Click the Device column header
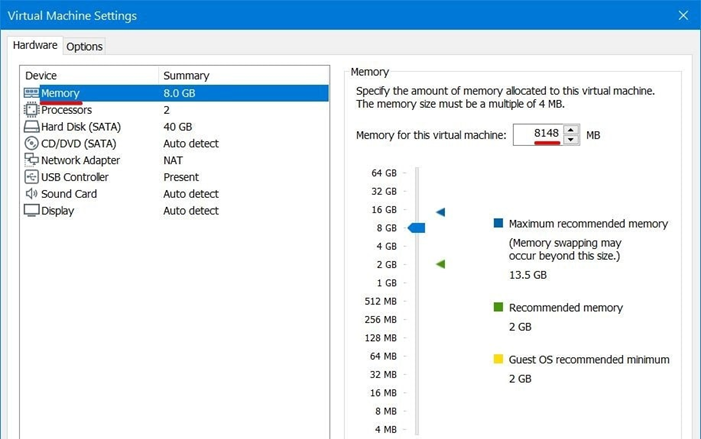Image resolution: width=701 pixels, height=439 pixels. coord(41,76)
